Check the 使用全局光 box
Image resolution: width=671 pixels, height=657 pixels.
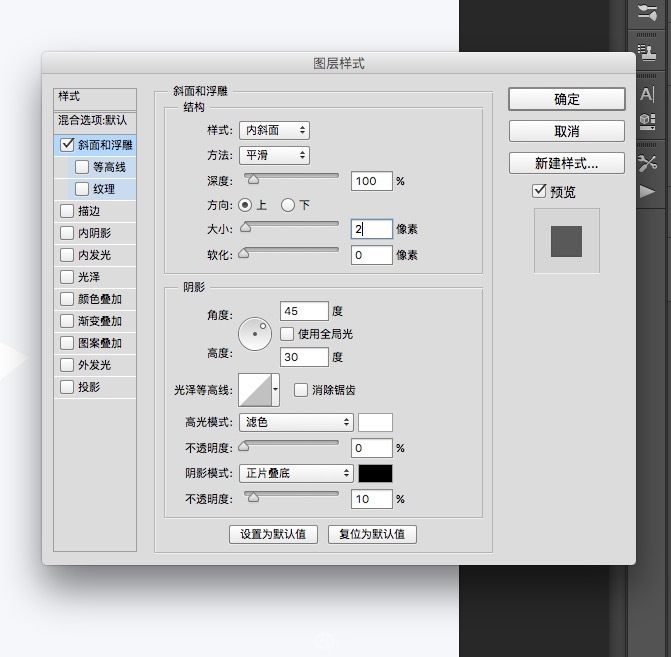pos(287,334)
